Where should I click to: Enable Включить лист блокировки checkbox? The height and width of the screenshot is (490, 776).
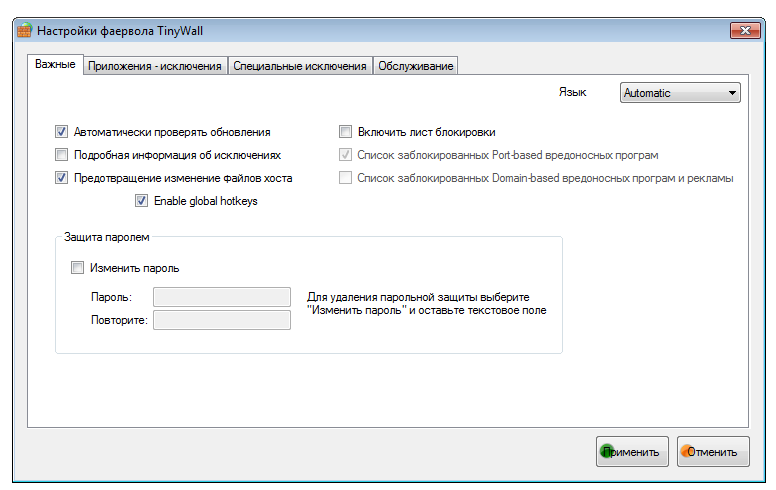pyautogui.click(x=345, y=132)
